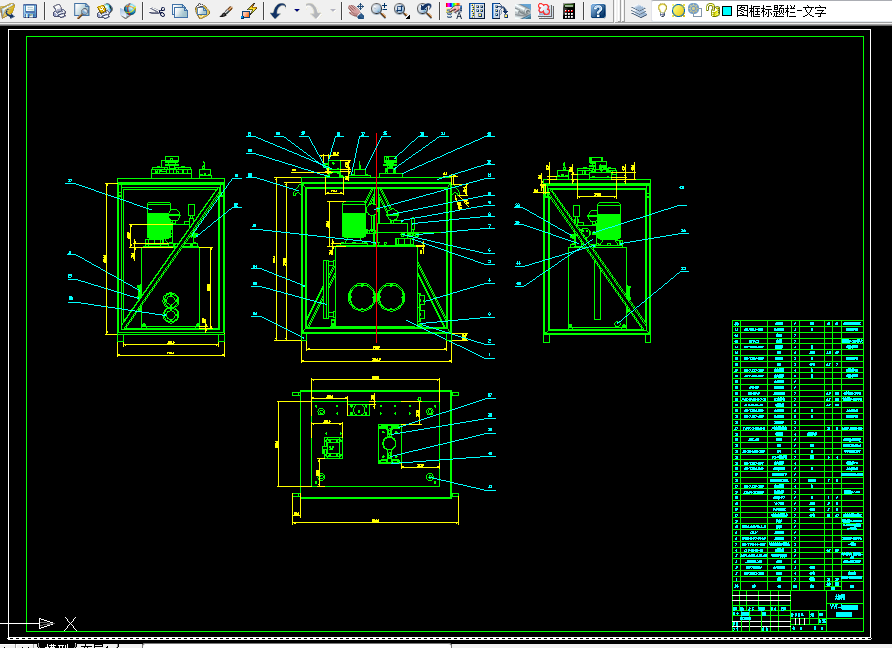This screenshot has width=892, height=648.
Task: Select the Match Properties brush icon
Action: click(226, 10)
